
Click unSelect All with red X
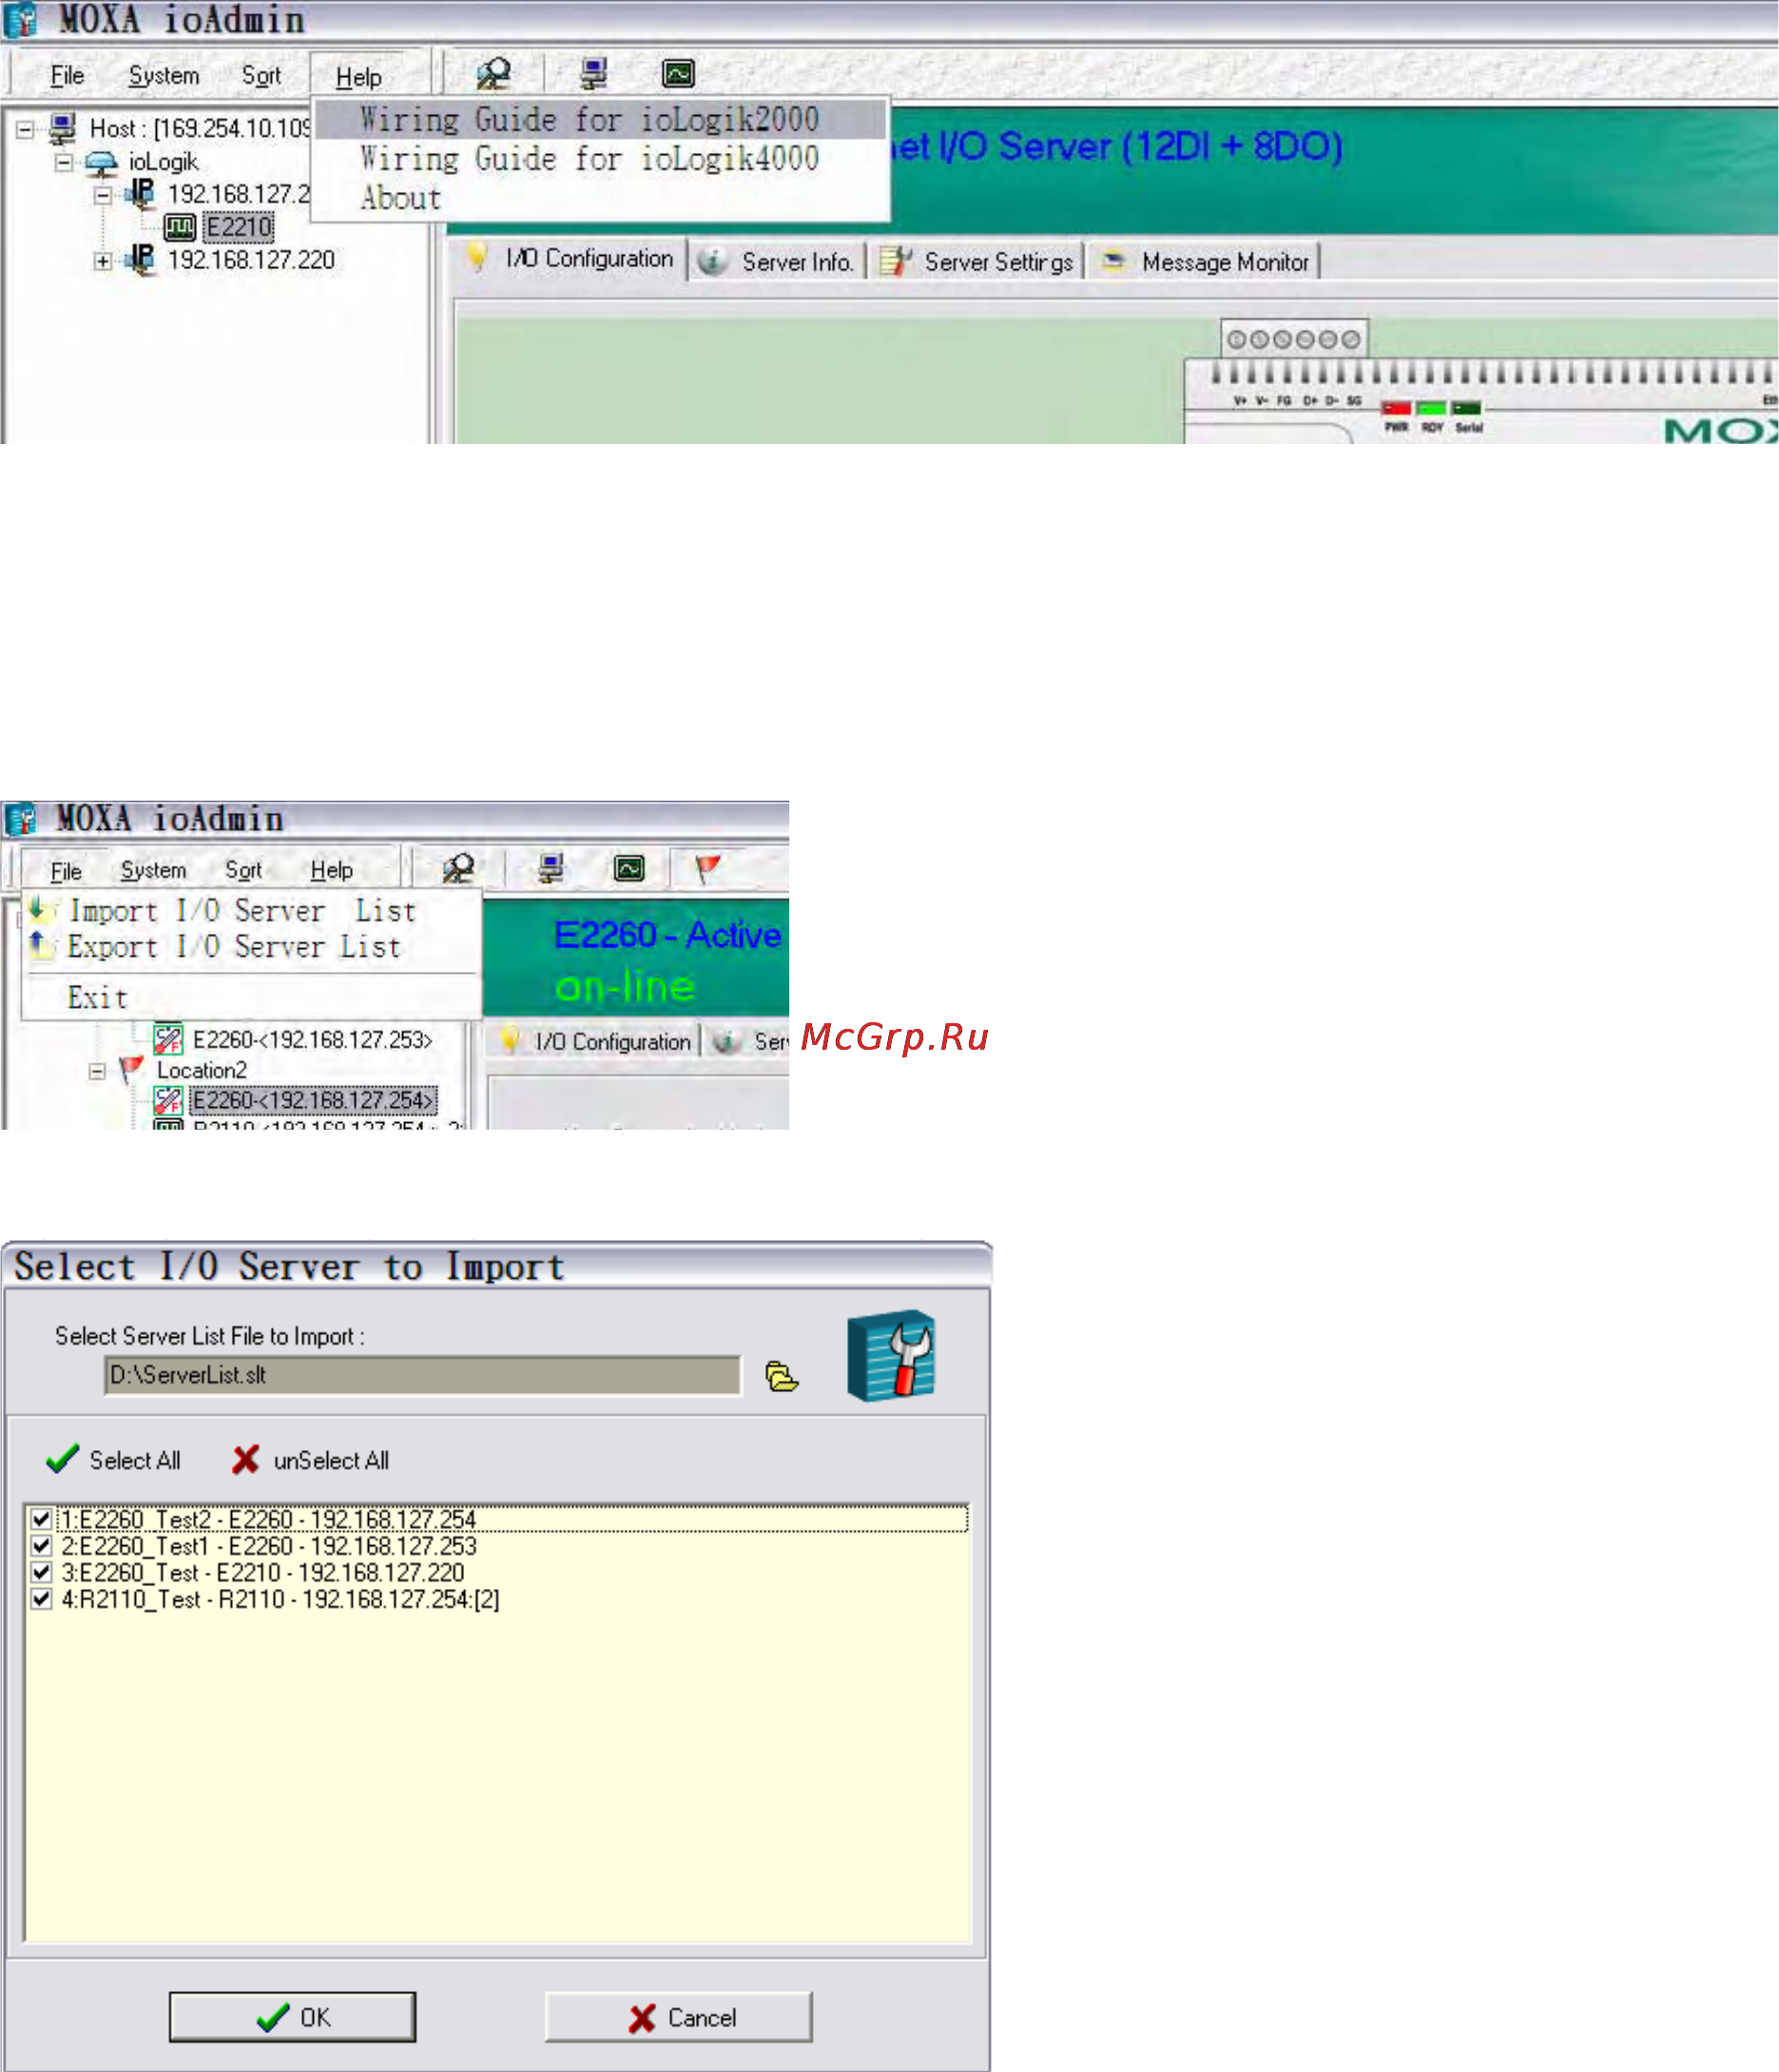tap(310, 1460)
